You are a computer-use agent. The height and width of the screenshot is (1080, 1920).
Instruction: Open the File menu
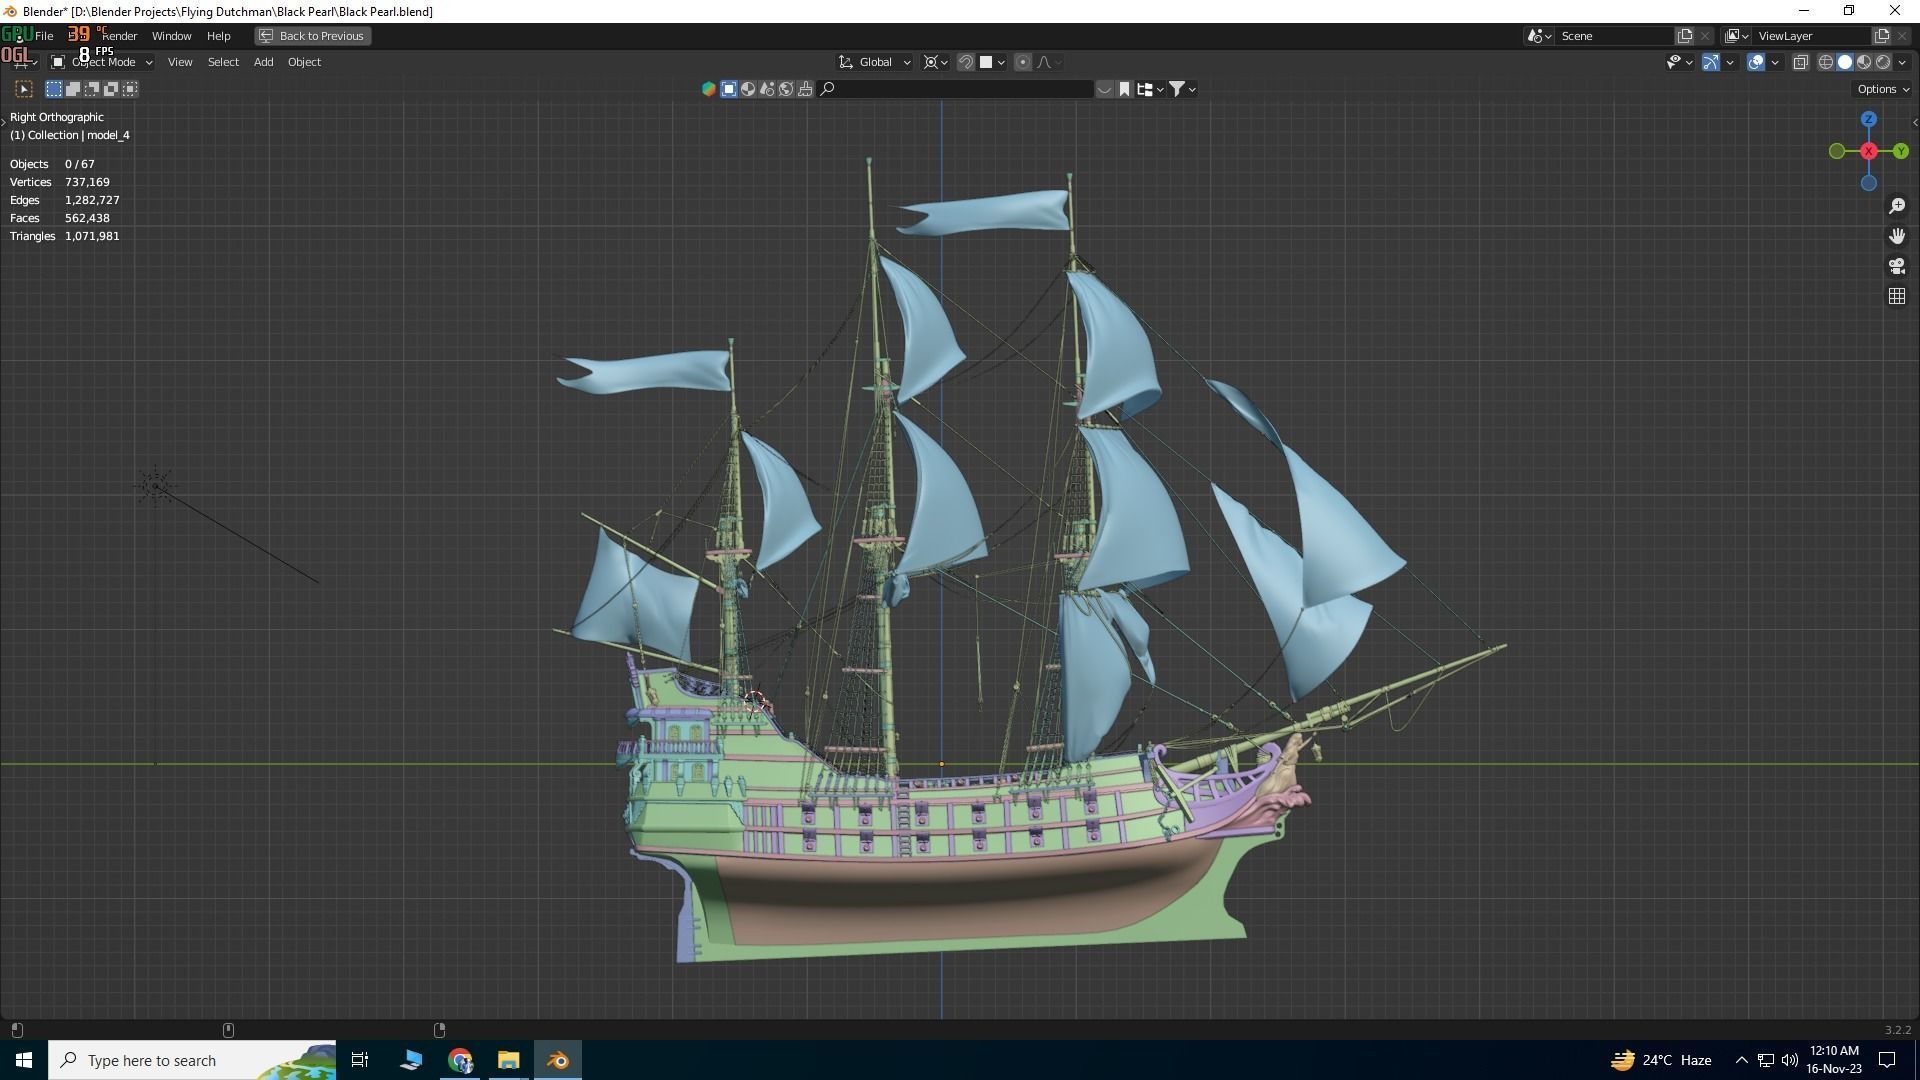[44, 36]
